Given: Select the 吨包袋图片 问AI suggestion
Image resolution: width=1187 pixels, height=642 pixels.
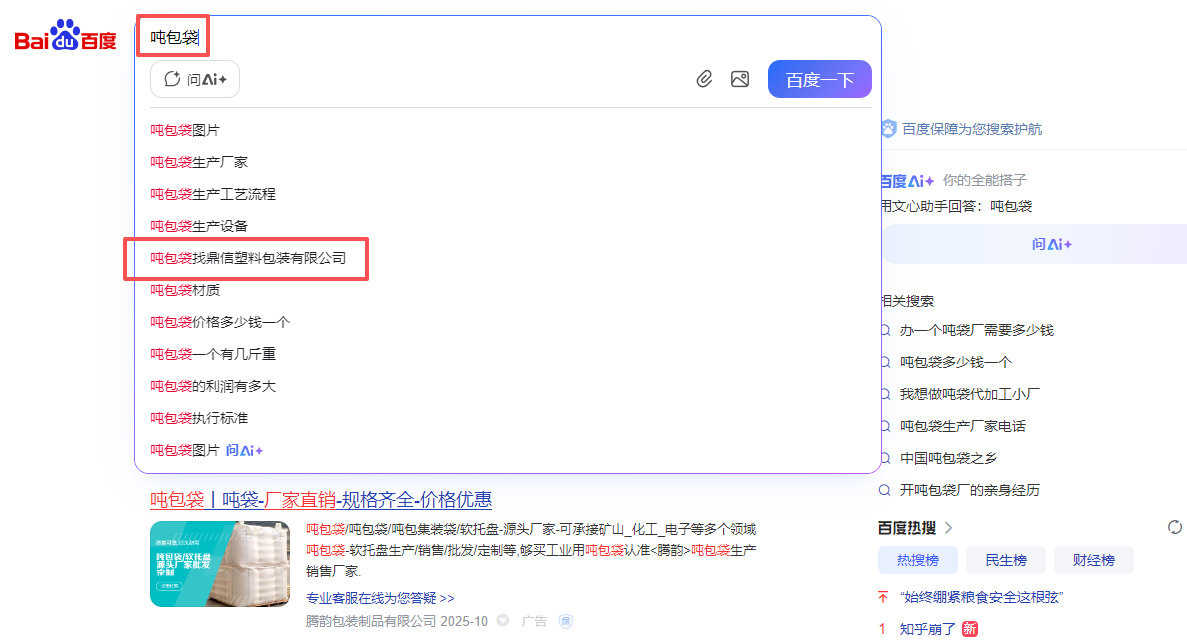Looking at the screenshot, I should coord(206,450).
